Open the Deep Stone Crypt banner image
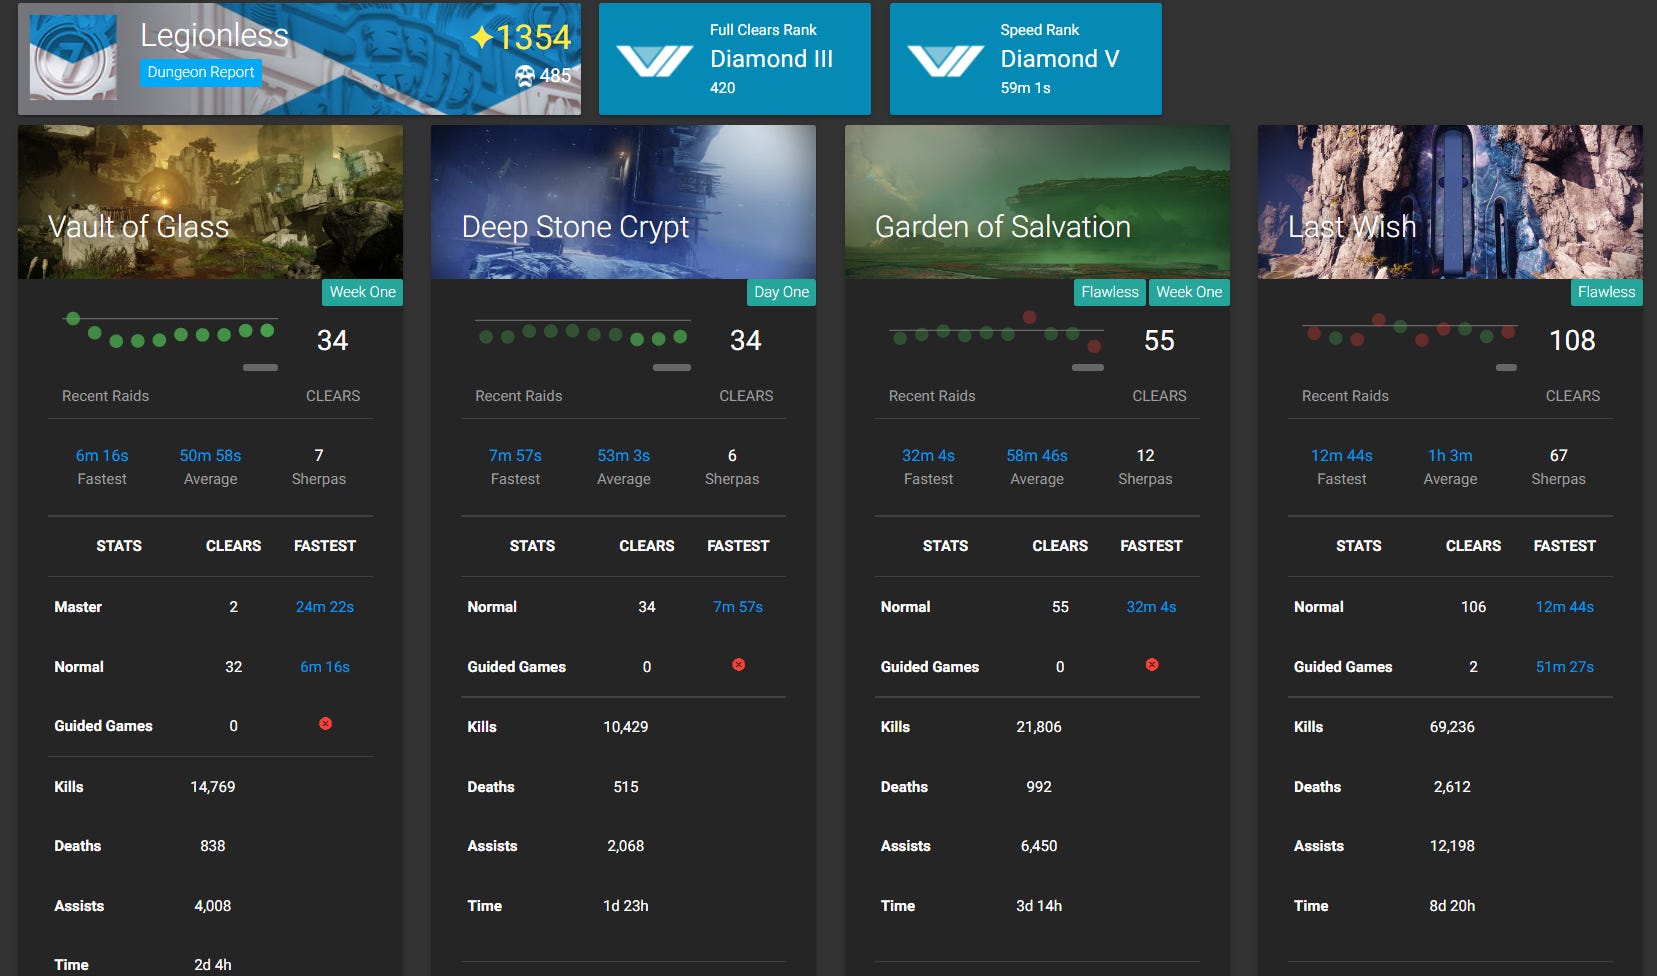 tap(623, 202)
